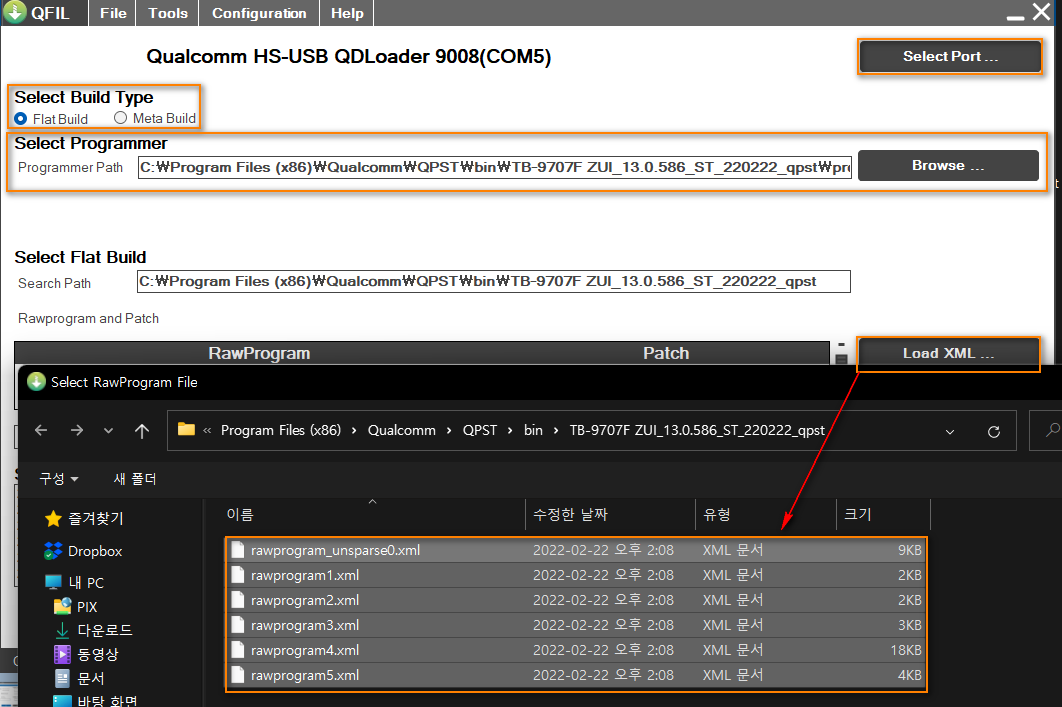Open 다운로드 (Downloads) in sidebar
1062x707 pixels.
93,630
